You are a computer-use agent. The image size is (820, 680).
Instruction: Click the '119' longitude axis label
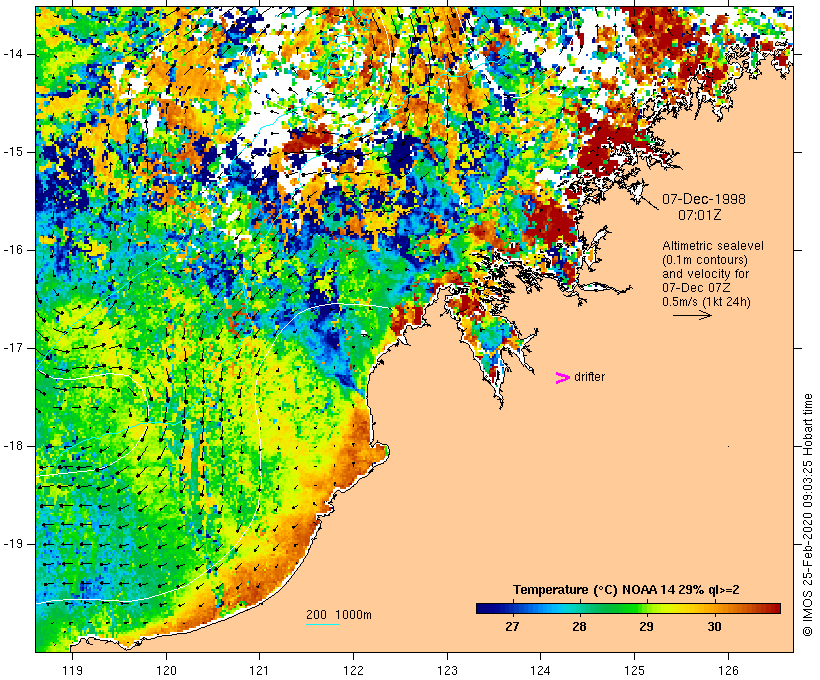coord(72,670)
